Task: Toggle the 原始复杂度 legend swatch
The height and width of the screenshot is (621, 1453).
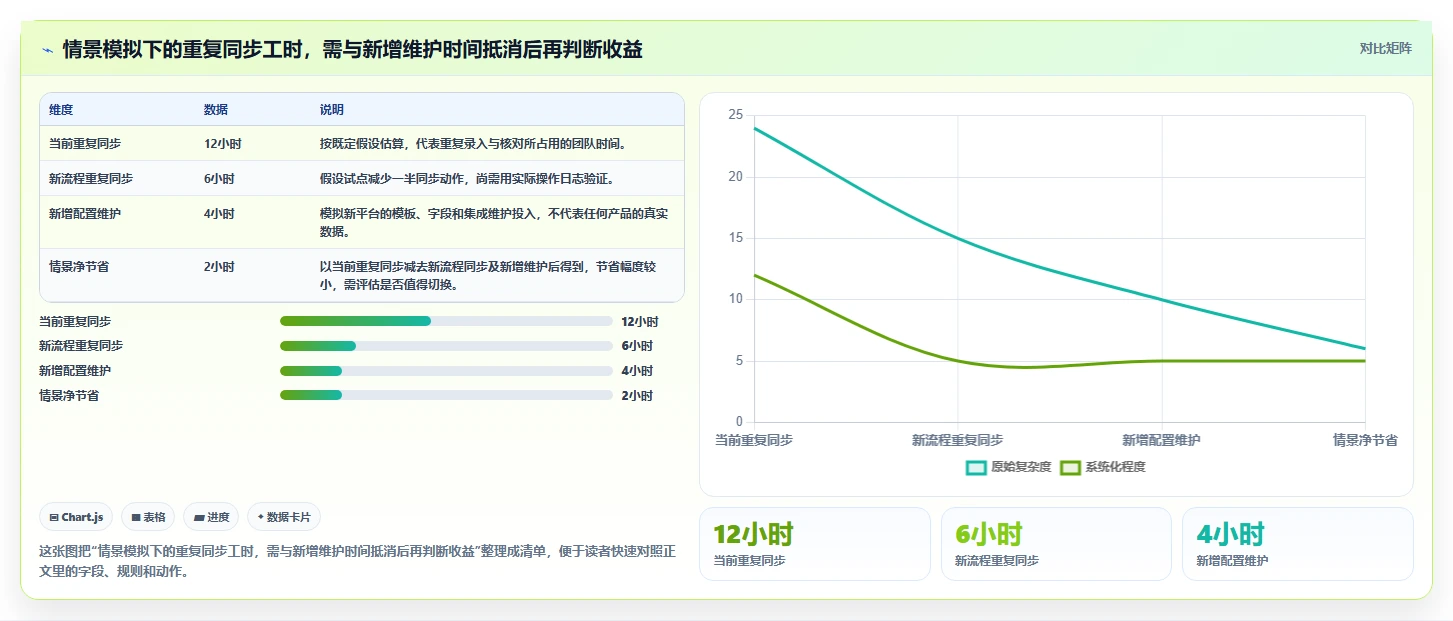Action: coord(976,467)
